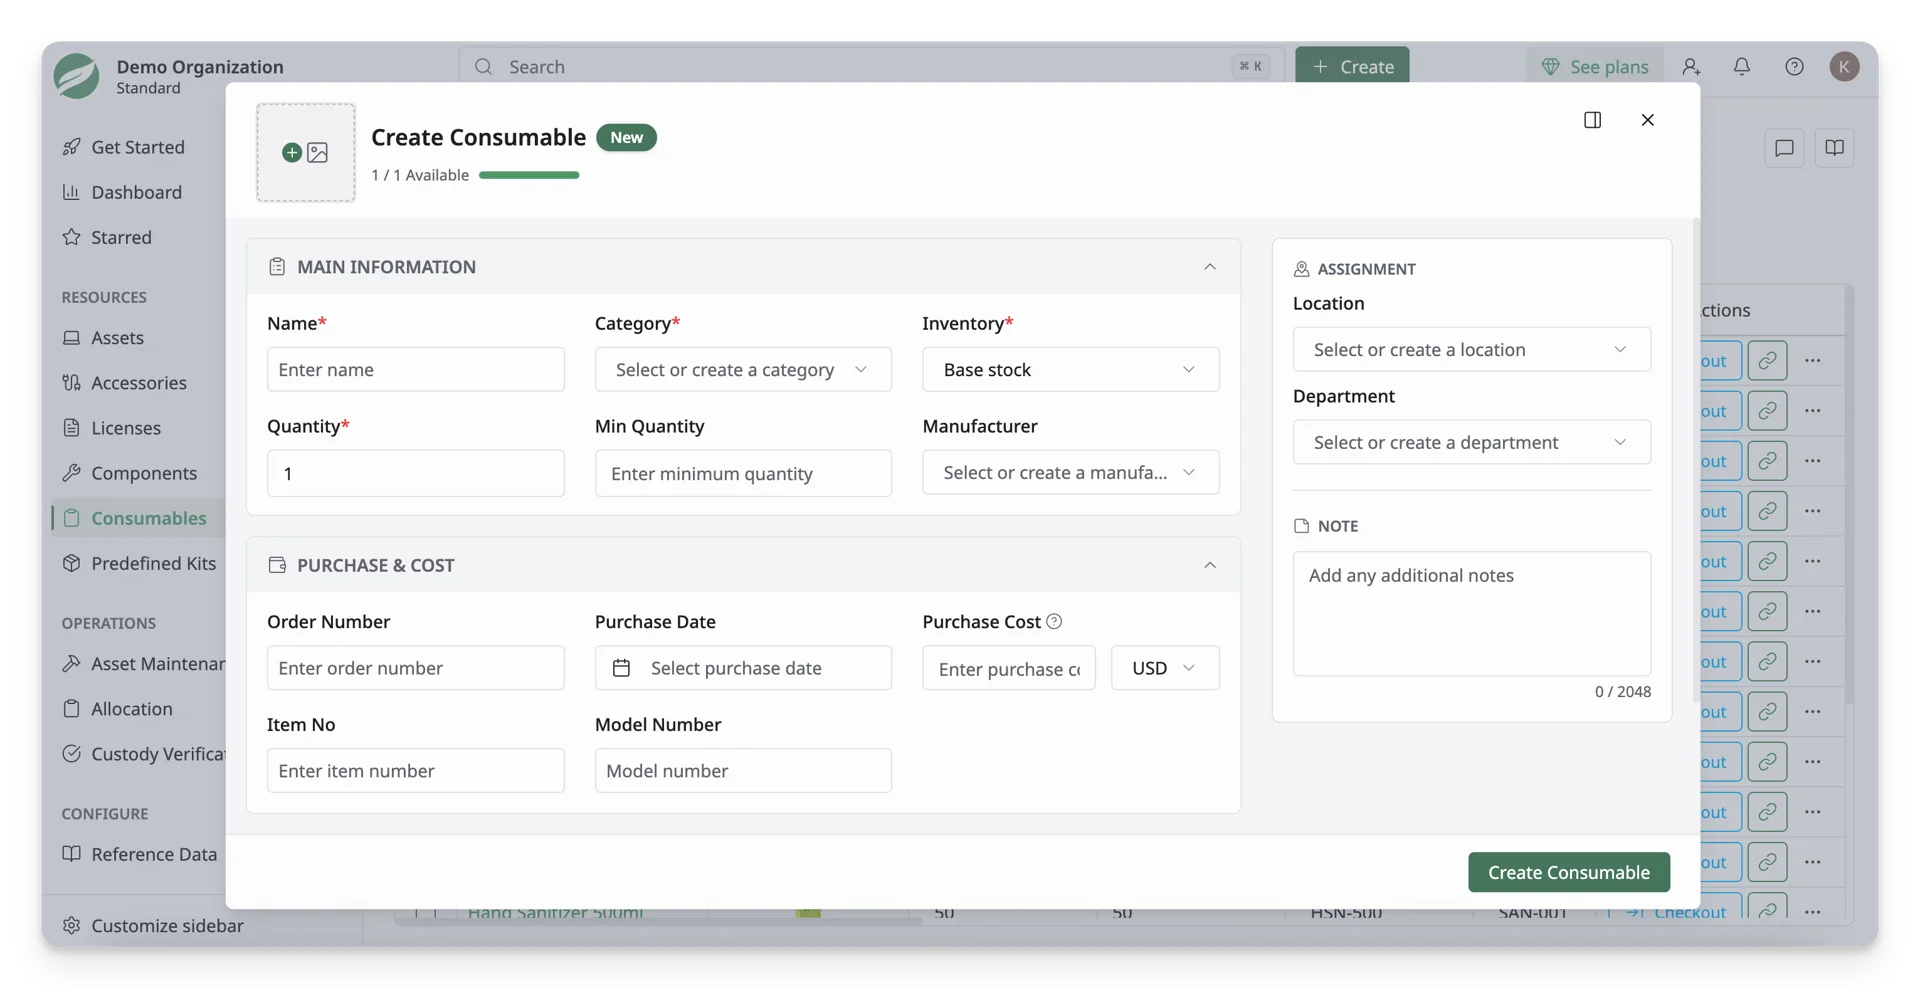Click the Purchase Cost input
The height and width of the screenshot is (988, 1920).
pos(1008,668)
